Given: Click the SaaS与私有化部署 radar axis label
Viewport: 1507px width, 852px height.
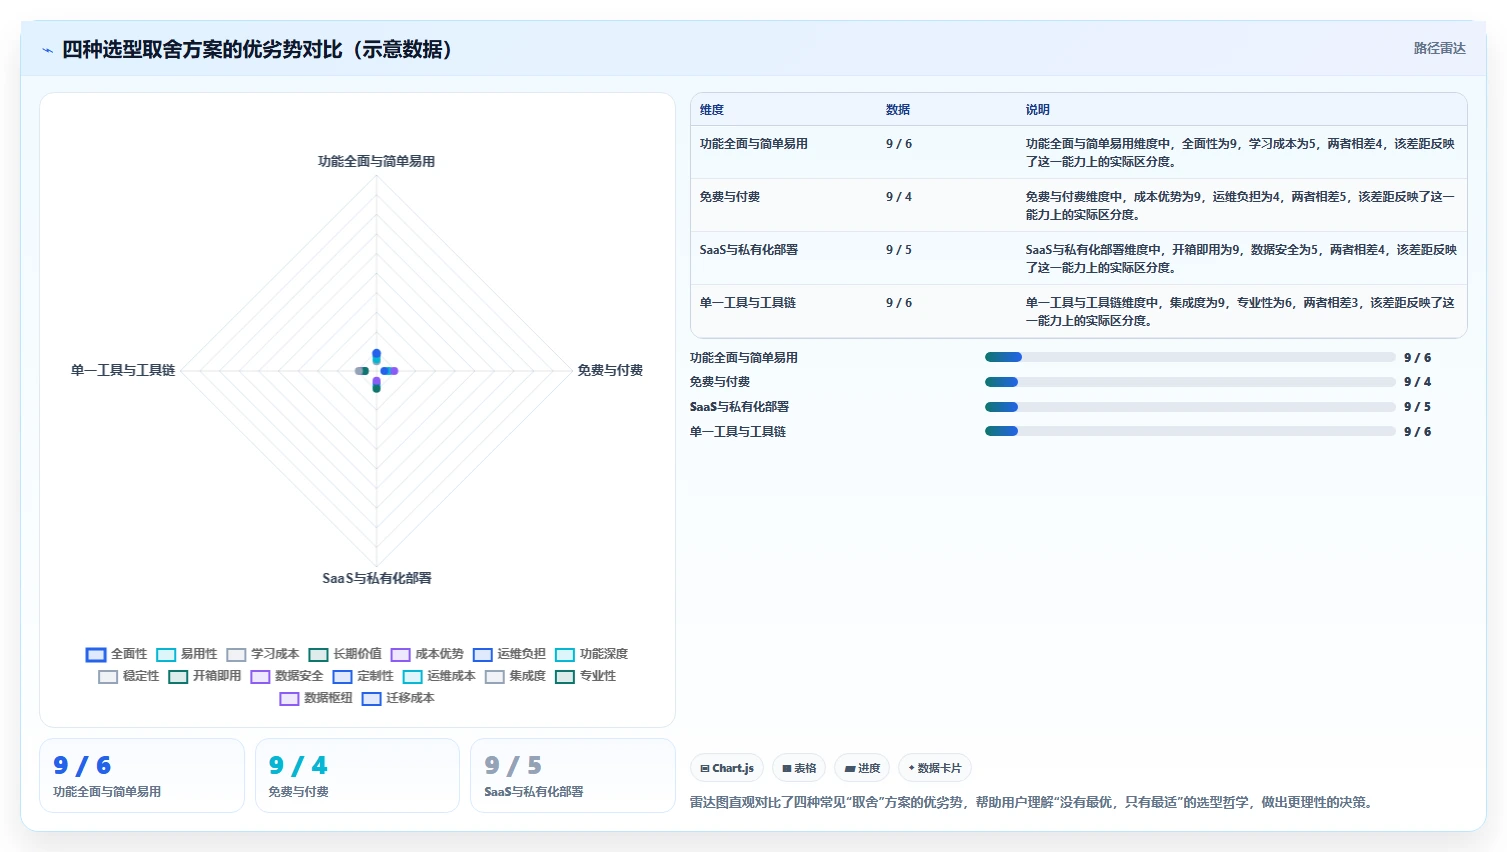Looking at the screenshot, I should pyautogui.click(x=377, y=579).
